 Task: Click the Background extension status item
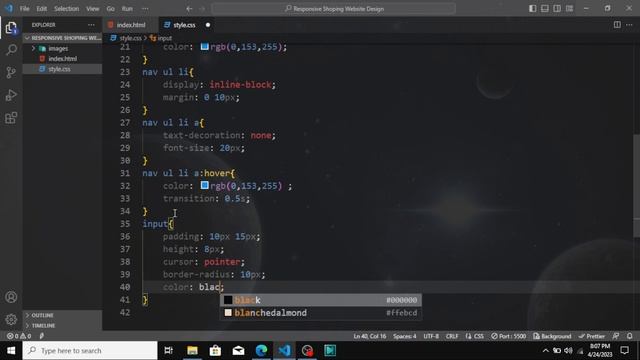[552, 336]
